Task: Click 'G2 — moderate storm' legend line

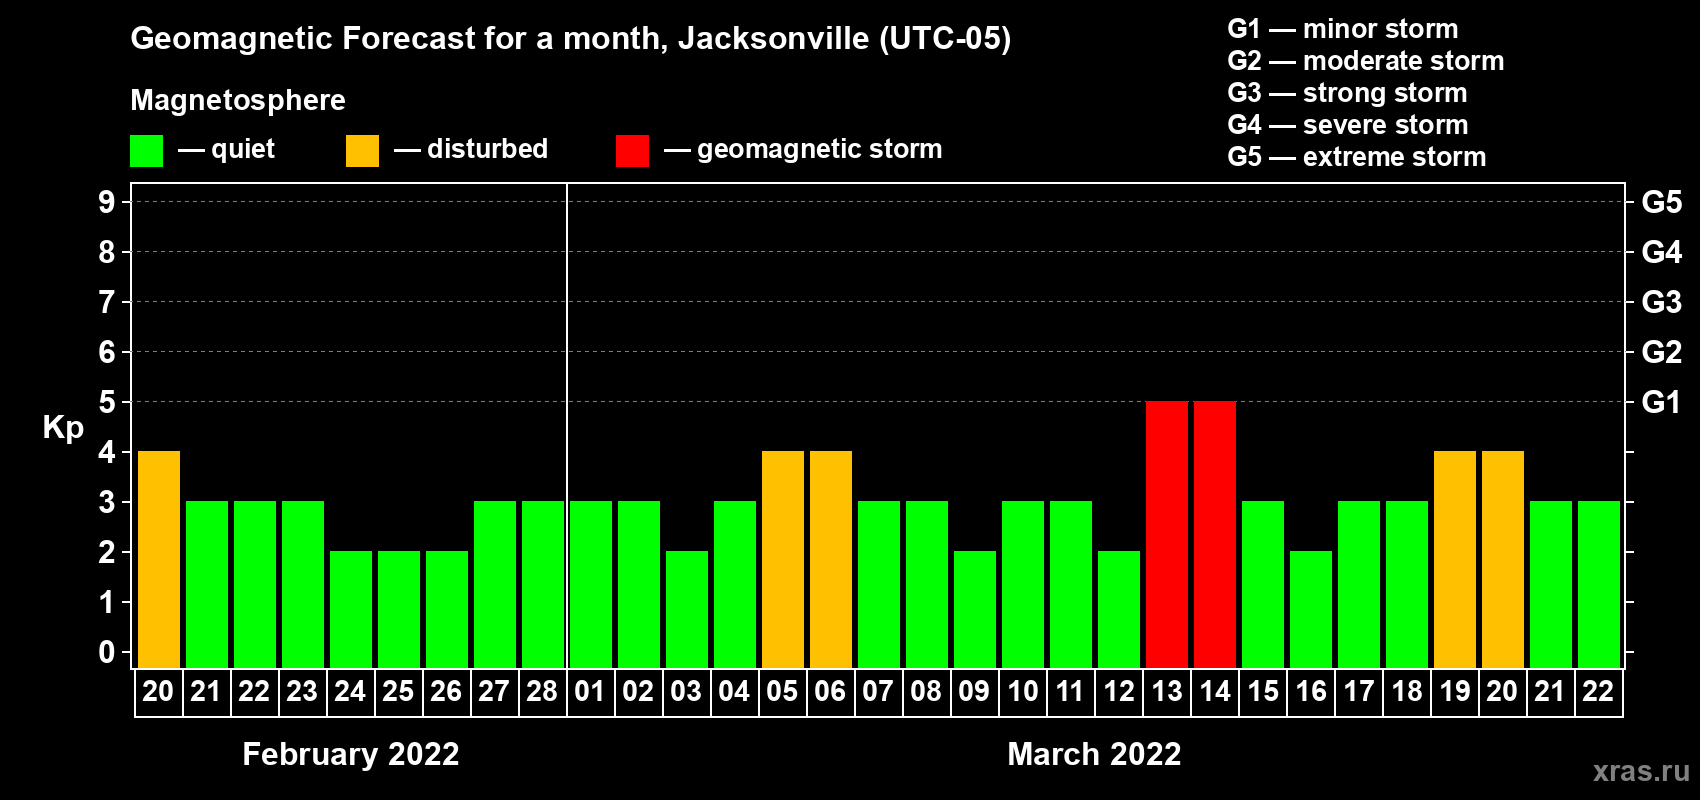Action: click(x=1366, y=61)
